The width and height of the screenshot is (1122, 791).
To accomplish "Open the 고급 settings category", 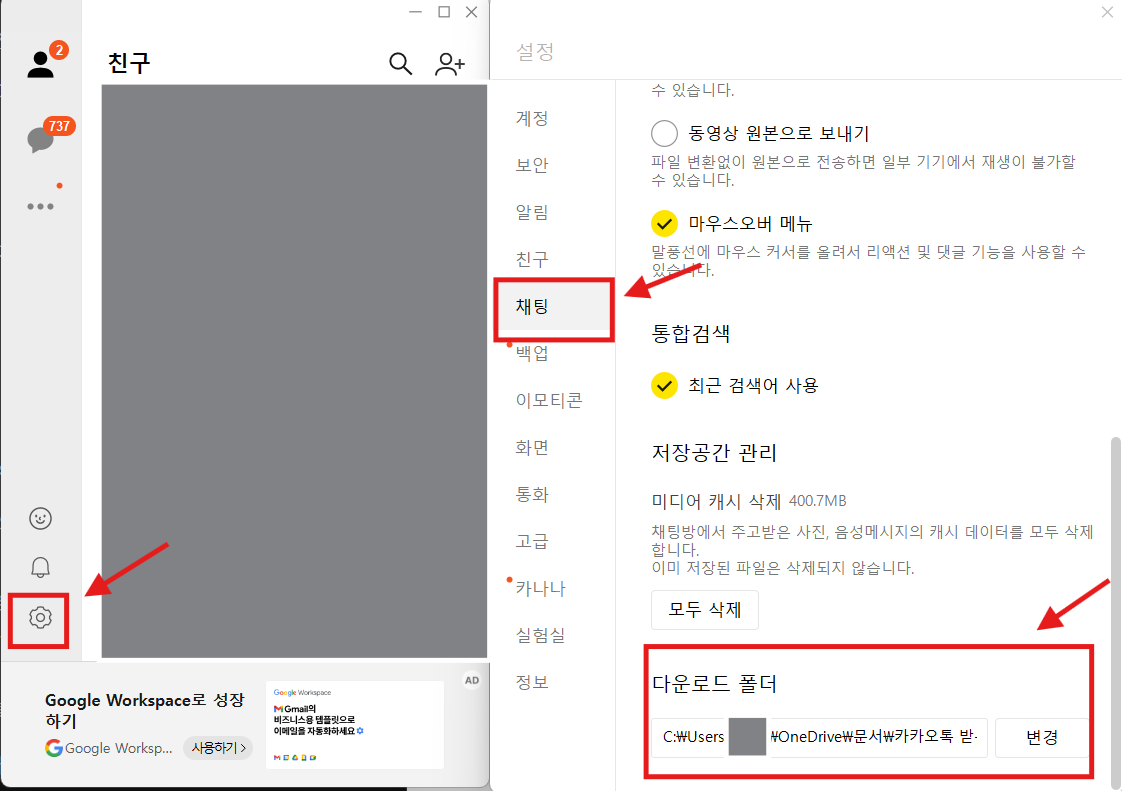I will pyautogui.click(x=532, y=541).
